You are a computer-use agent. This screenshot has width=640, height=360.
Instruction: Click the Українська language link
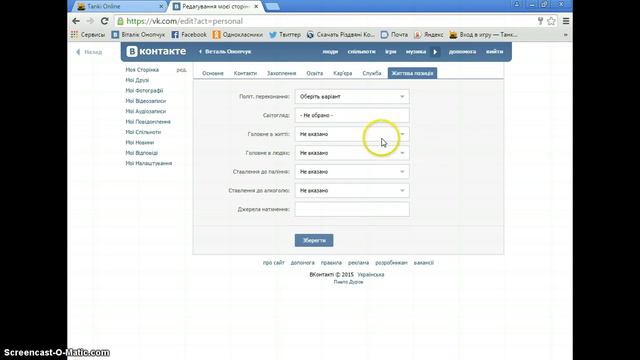point(371,275)
